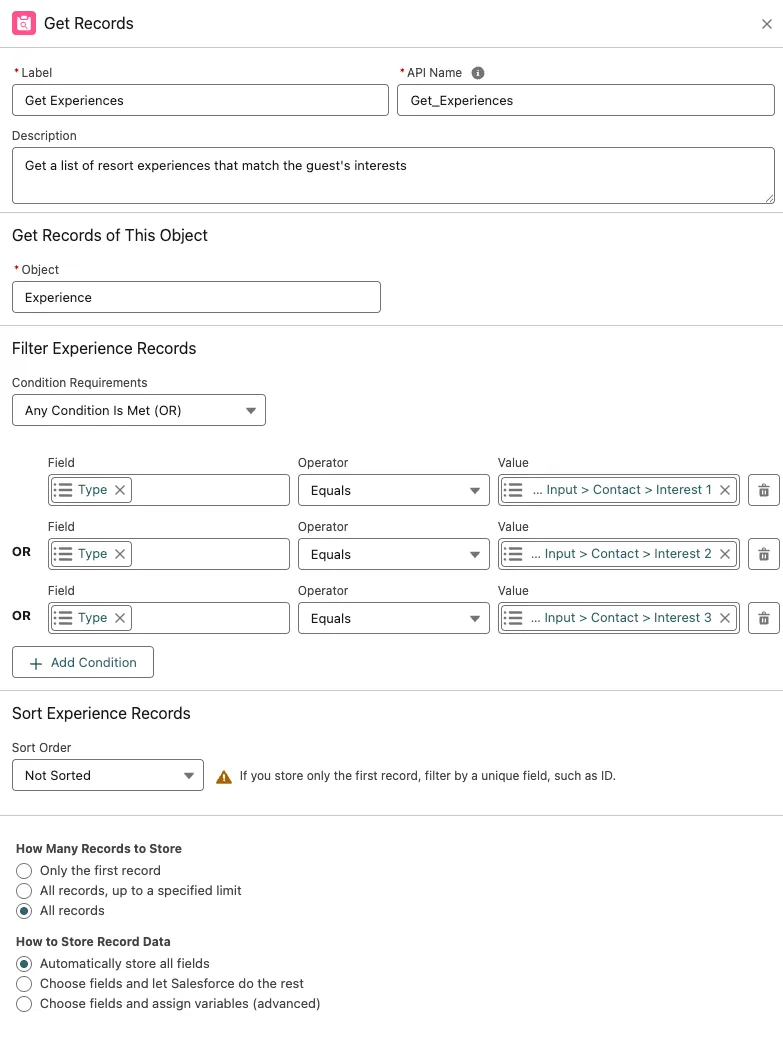The width and height of the screenshot is (783, 1054).
Task: Open the Condition Requirements dropdown
Action: click(x=139, y=410)
